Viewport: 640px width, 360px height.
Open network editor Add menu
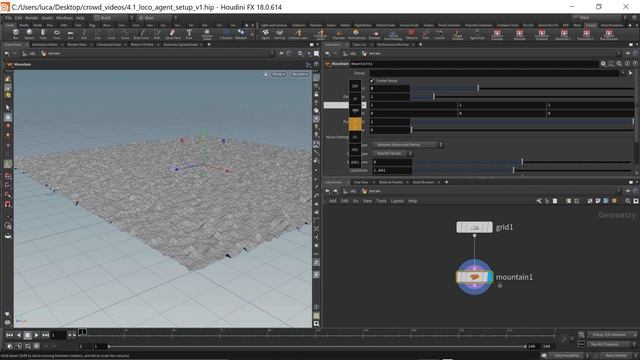click(x=333, y=201)
